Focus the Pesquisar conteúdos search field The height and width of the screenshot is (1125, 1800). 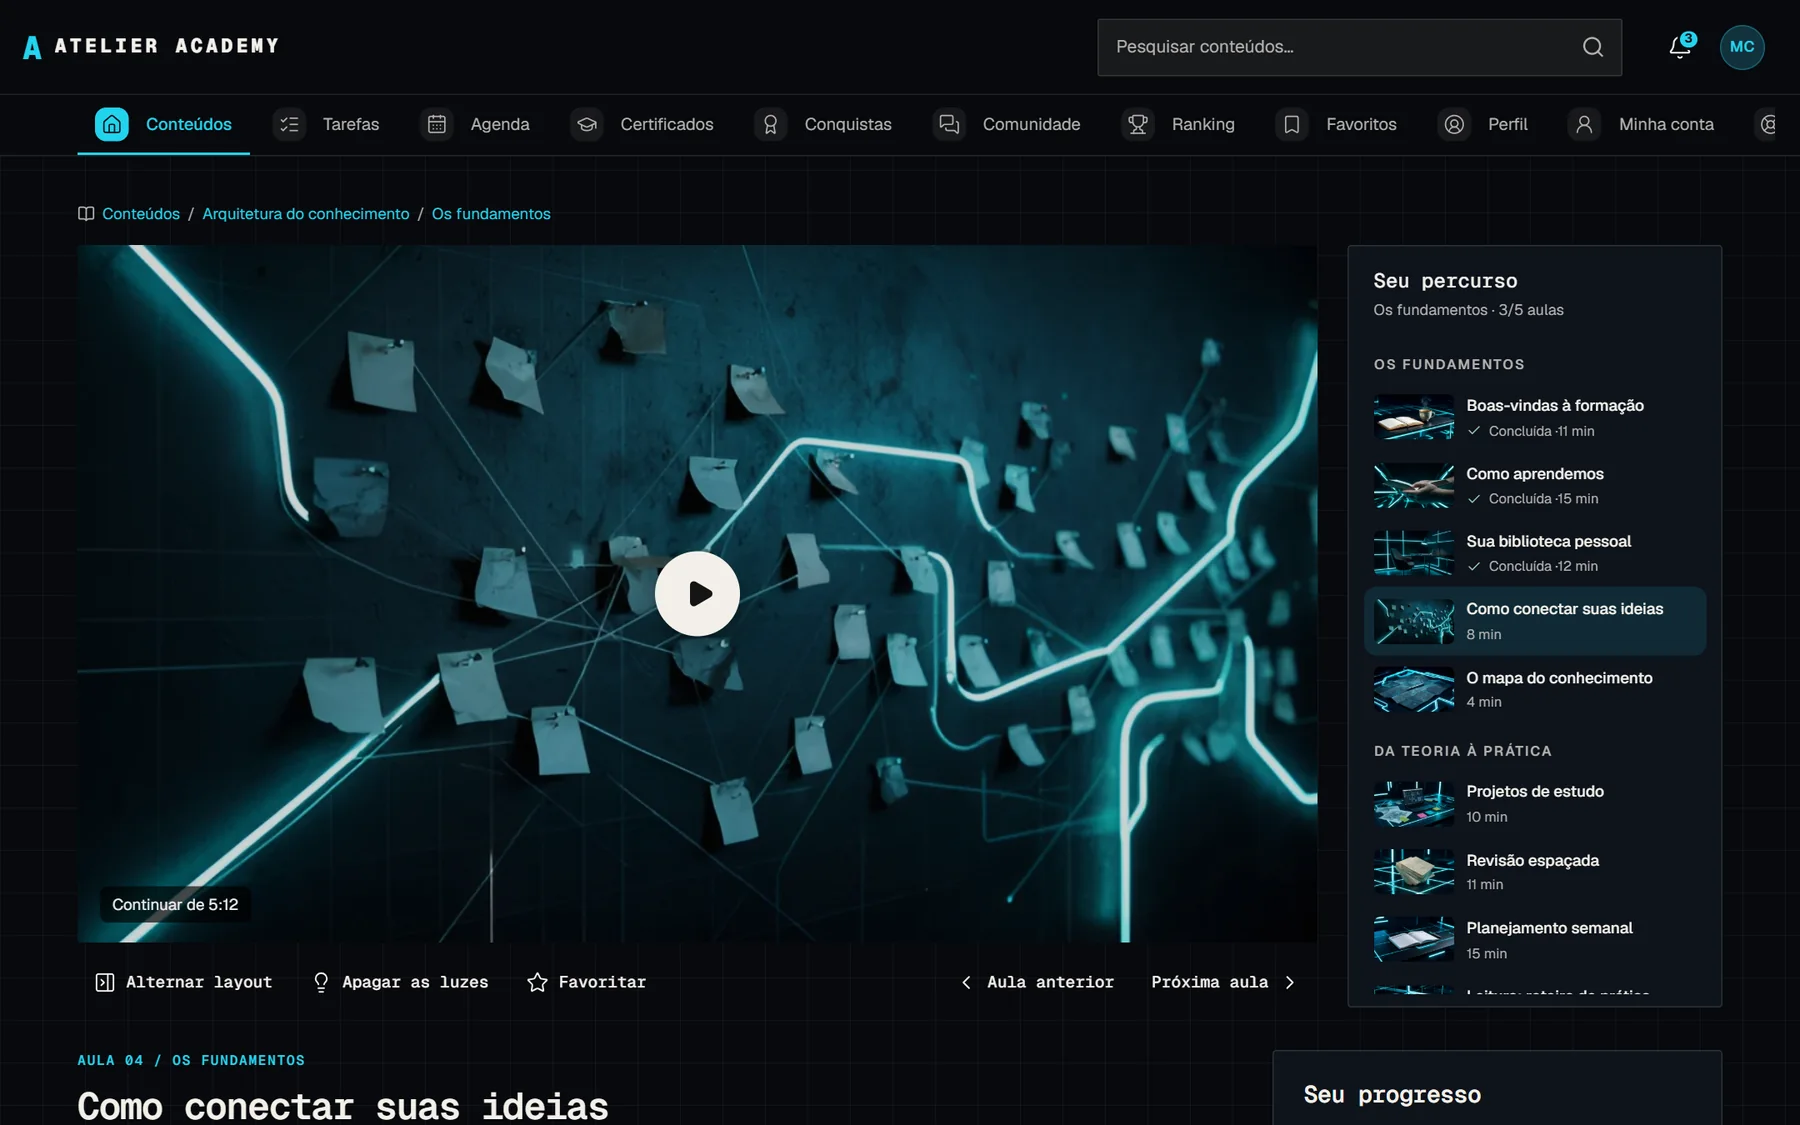coord(1359,47)
